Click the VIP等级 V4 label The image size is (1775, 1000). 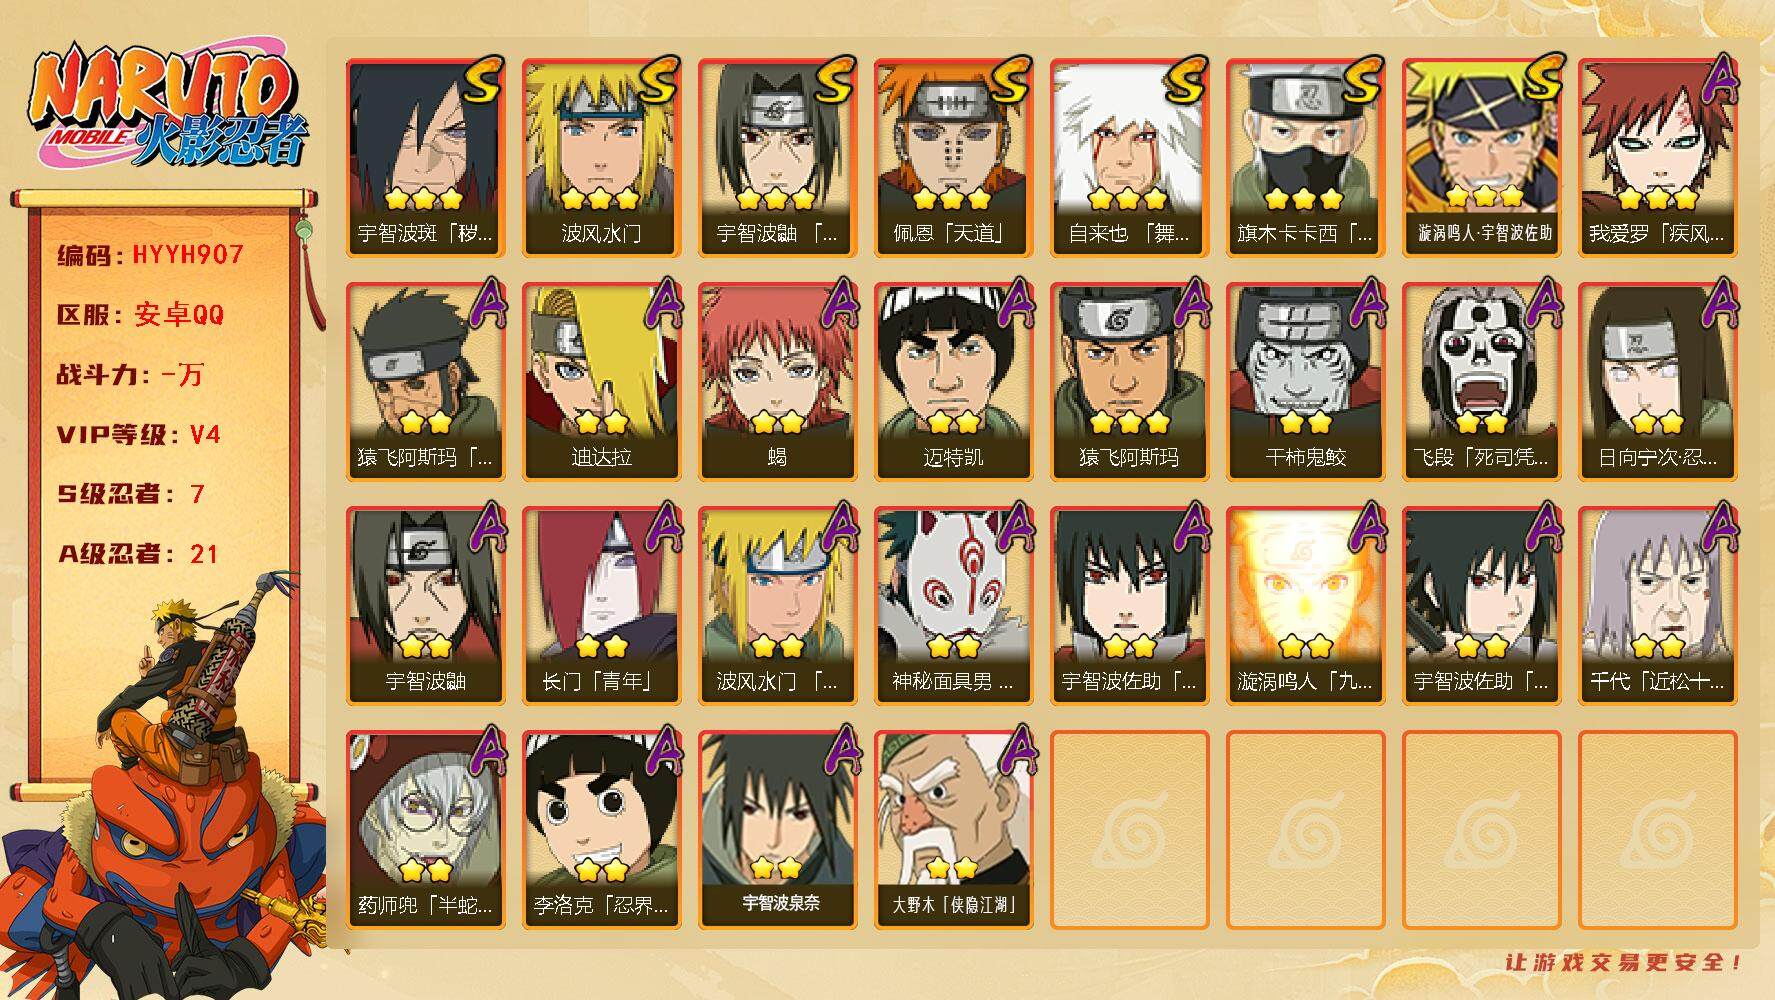tap(138, 435)
